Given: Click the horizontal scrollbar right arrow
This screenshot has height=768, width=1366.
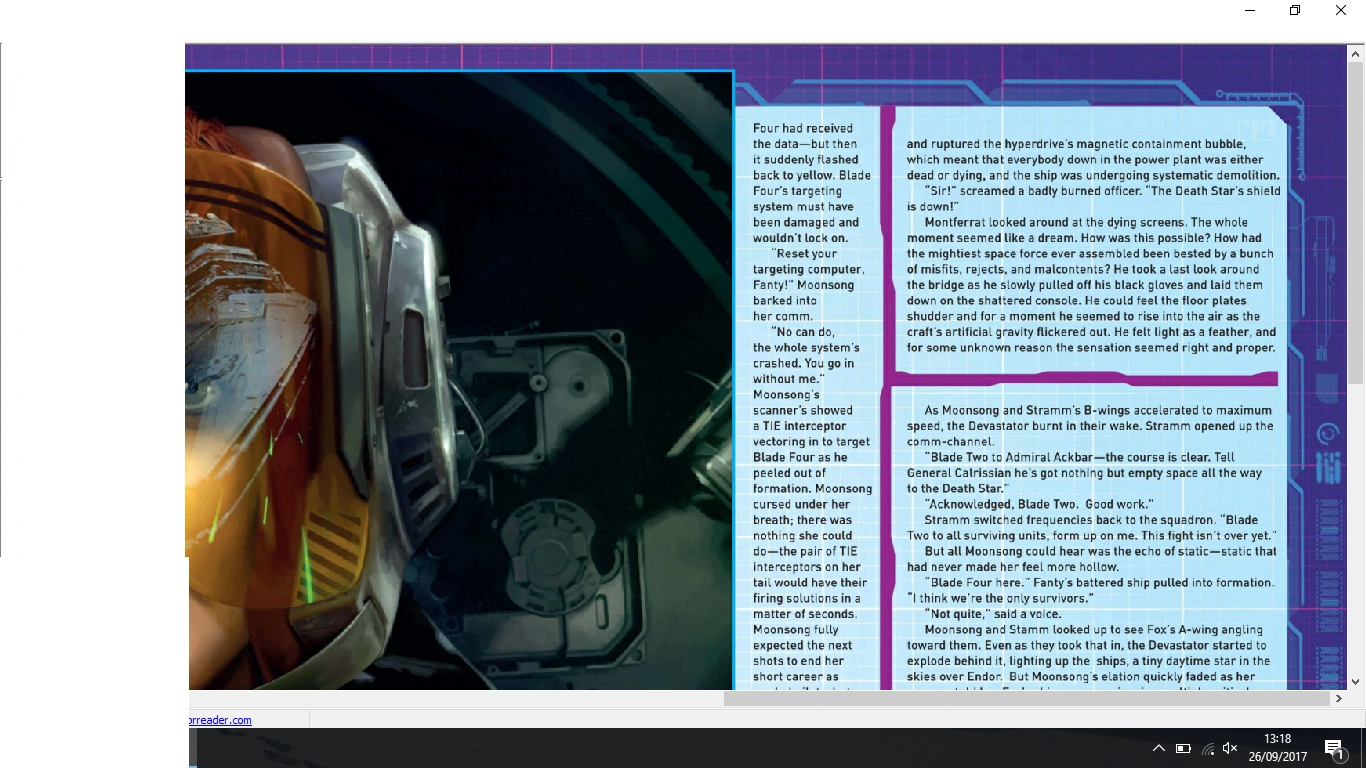Looking at the screenshot, I should (x=1339, y=699).
